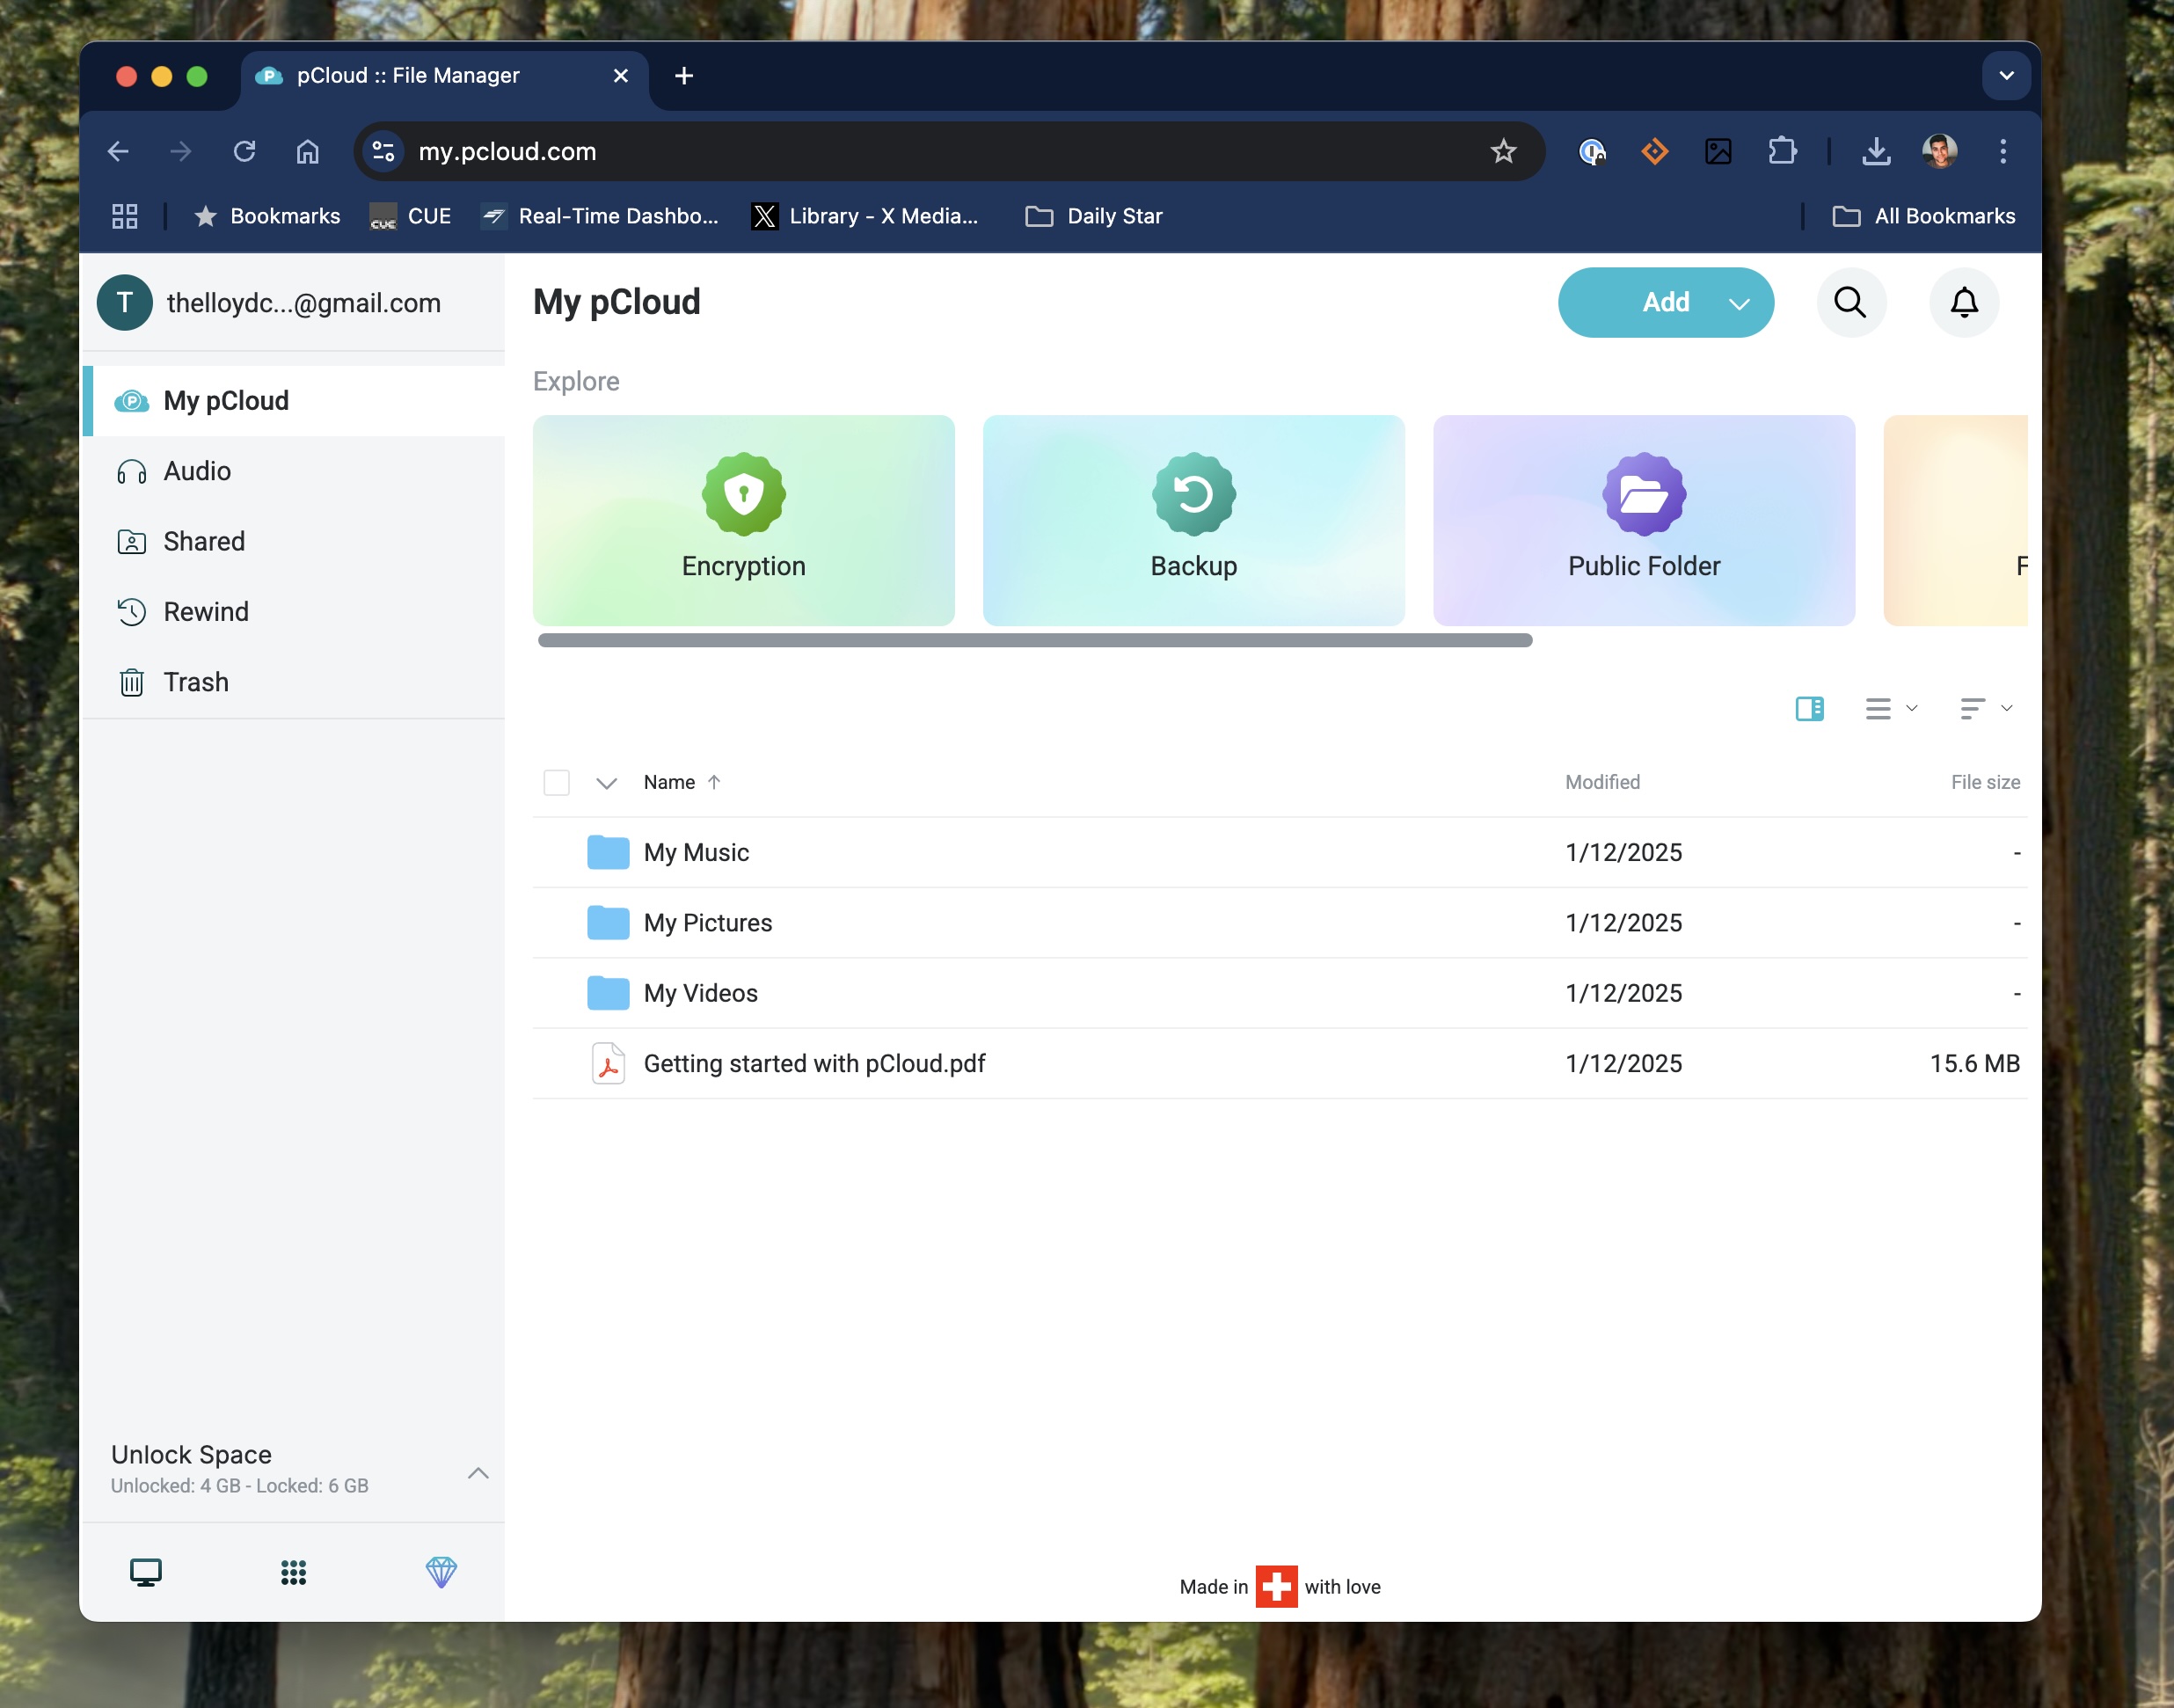
Task: Open the Encryption section from Explore
Action: 743,520
